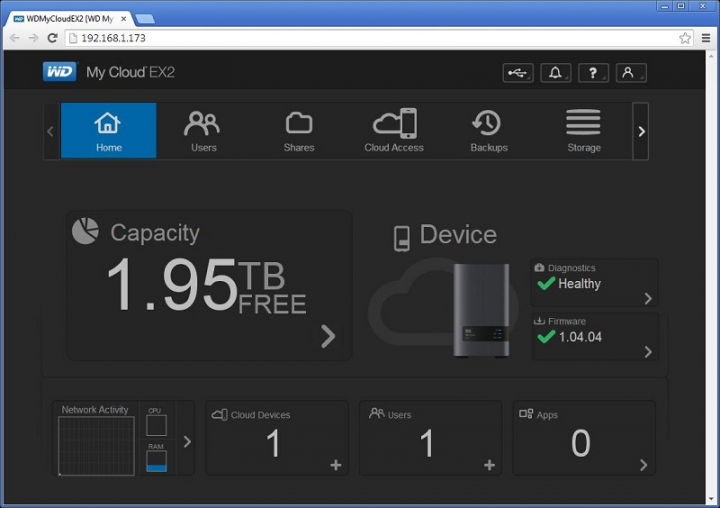This screenshot has height=508, width=720.
Task: Expand Apps panel arrow
Action: pyautogui.click(x=643, y=465)
